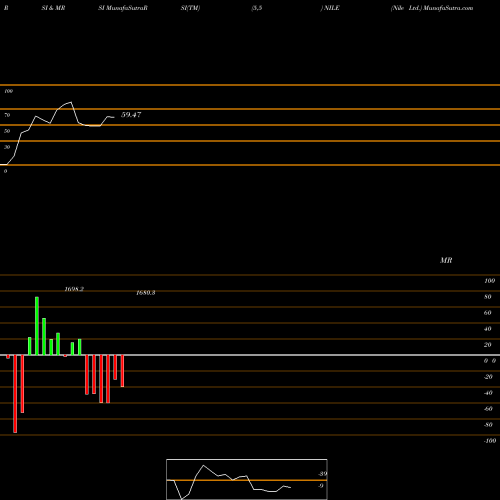Image resolution: width=500 pixels, height=500 pixels.
Task: Click the -39 value in mini chart
Action: [322, 474]
